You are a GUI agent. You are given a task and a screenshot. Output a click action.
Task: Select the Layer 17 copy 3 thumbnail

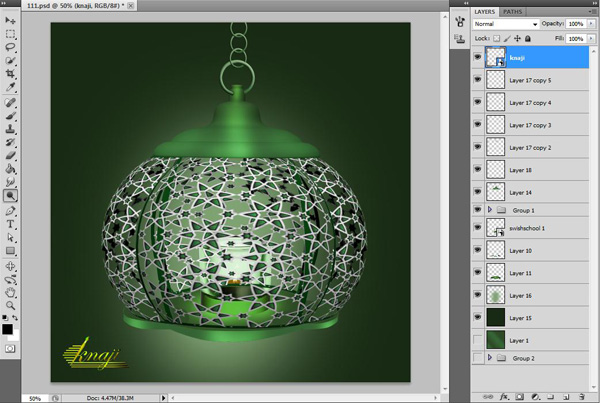pos(497,125)
